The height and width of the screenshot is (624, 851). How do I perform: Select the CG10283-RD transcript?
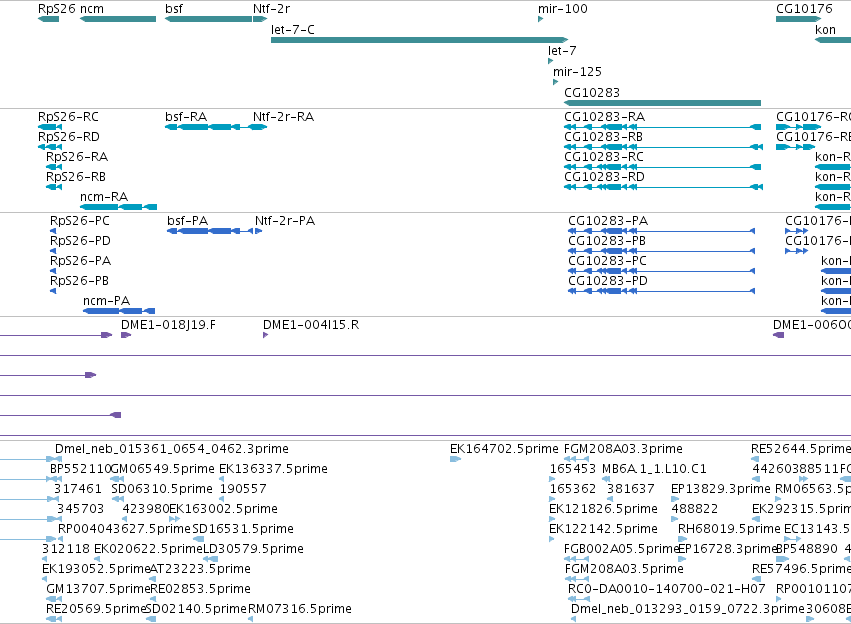pos(664,187)
